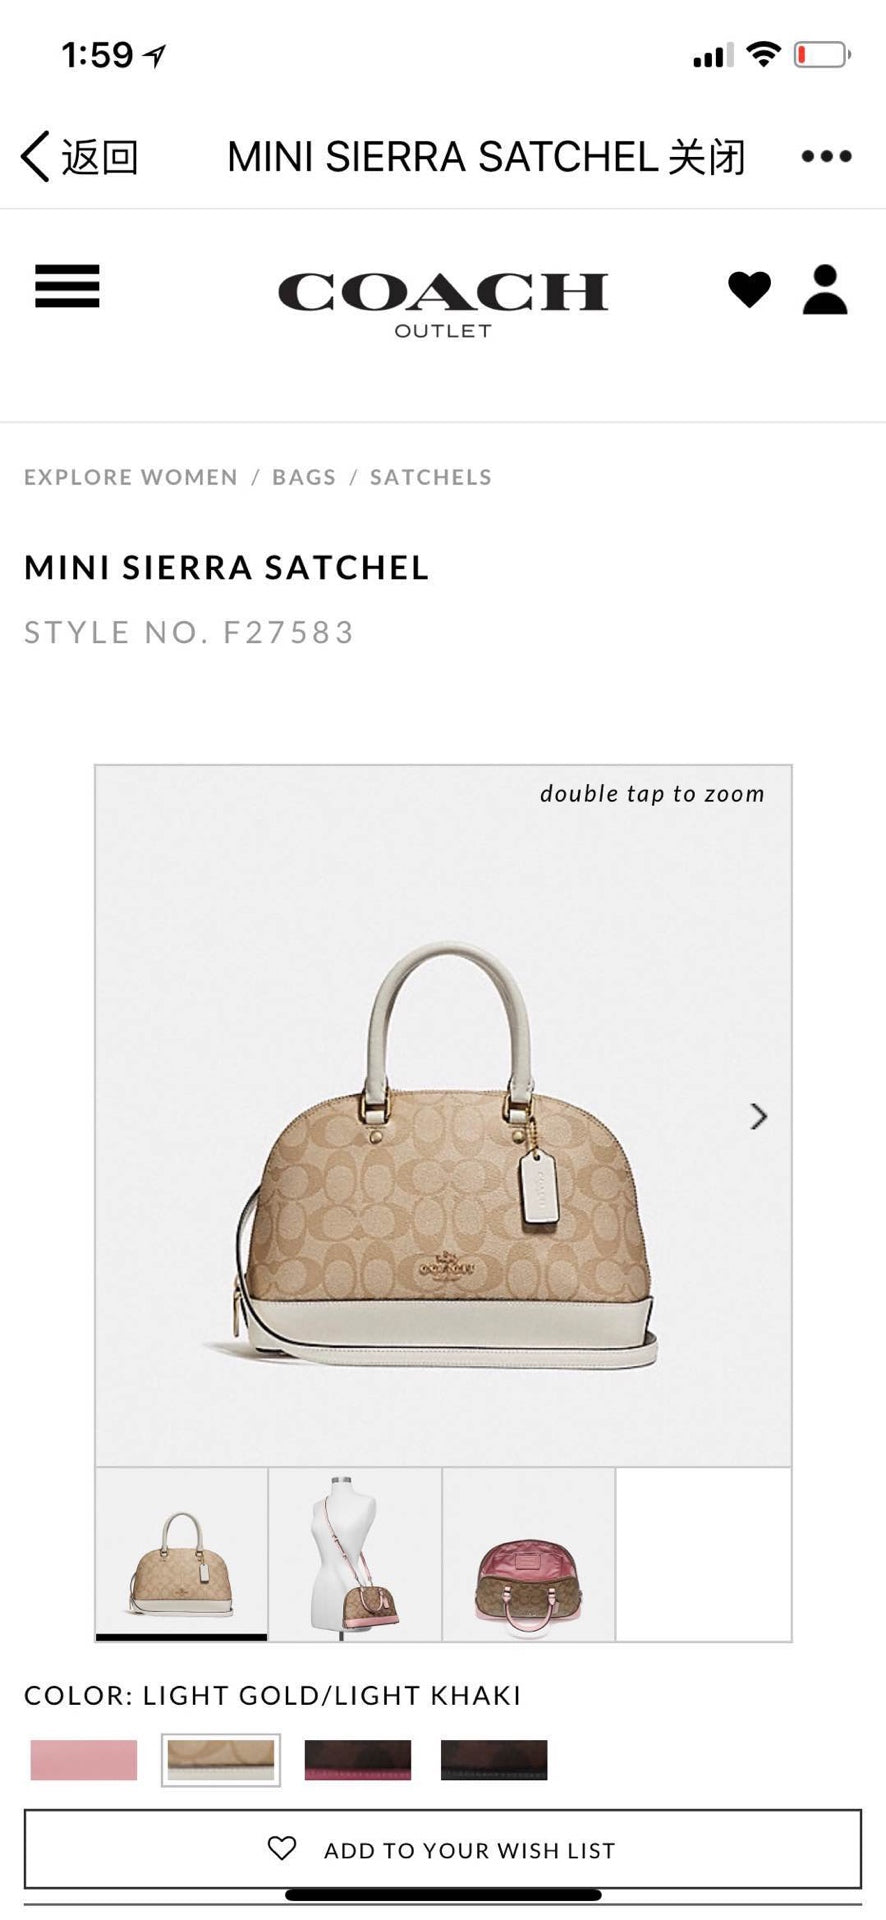Viewport: 886px width, 1920px height.
Task: Tap the back arrow labeled 返回
Action: 79,157
